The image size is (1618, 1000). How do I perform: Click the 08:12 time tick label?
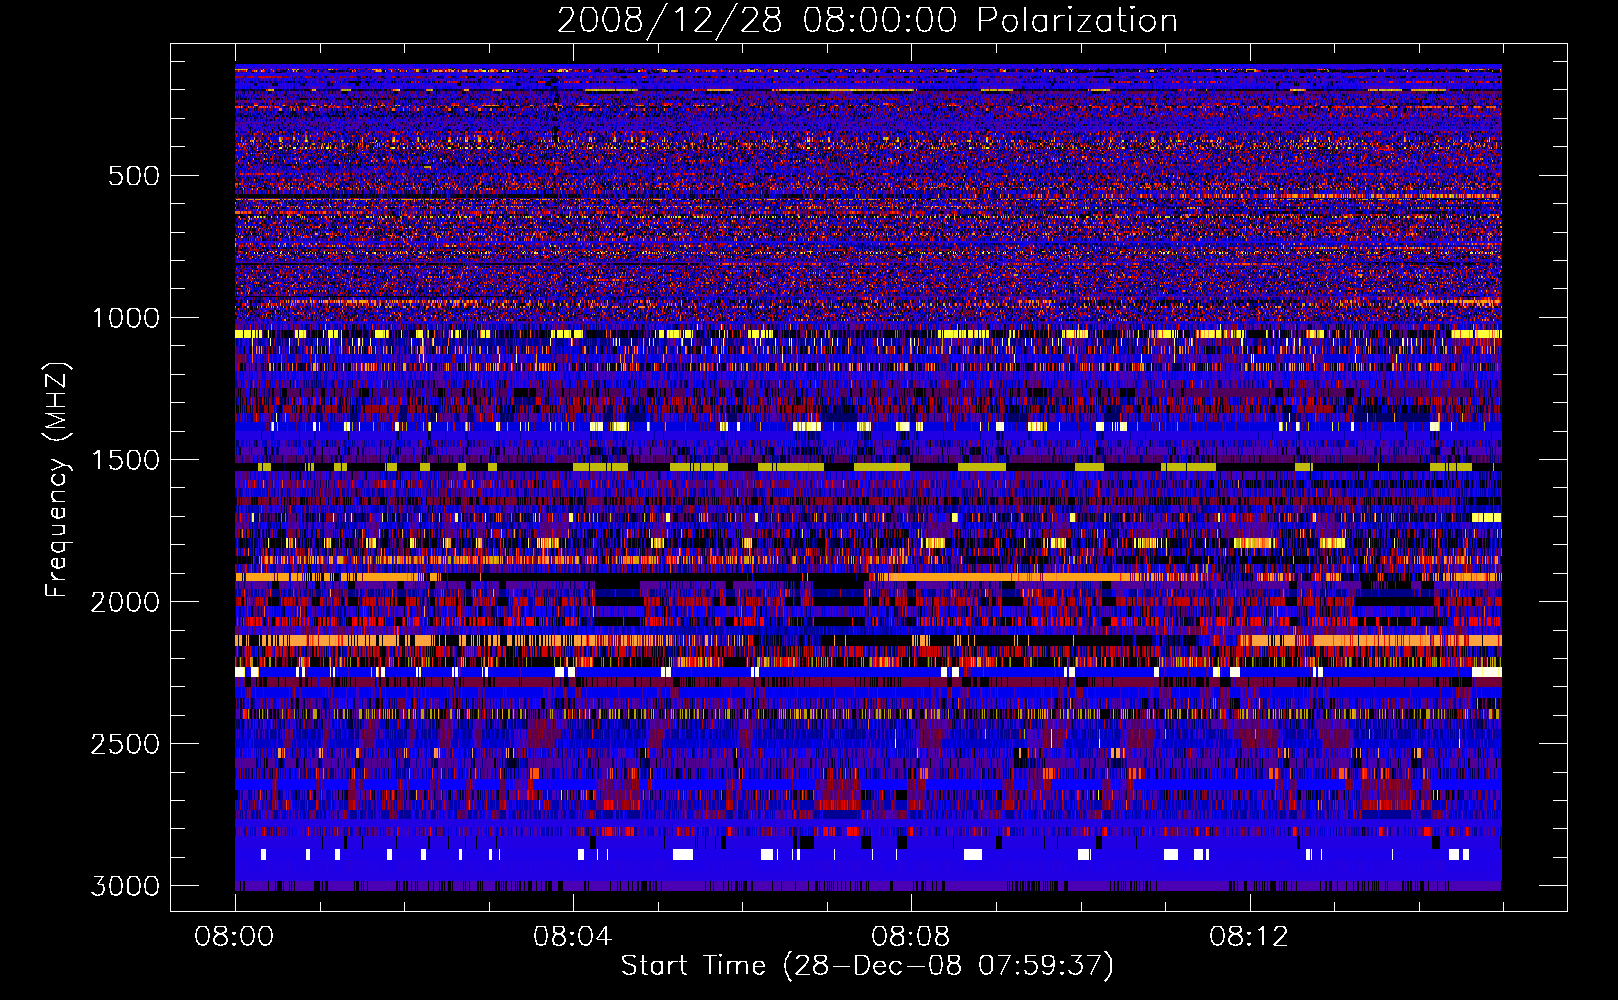[x=1249, y=937]
